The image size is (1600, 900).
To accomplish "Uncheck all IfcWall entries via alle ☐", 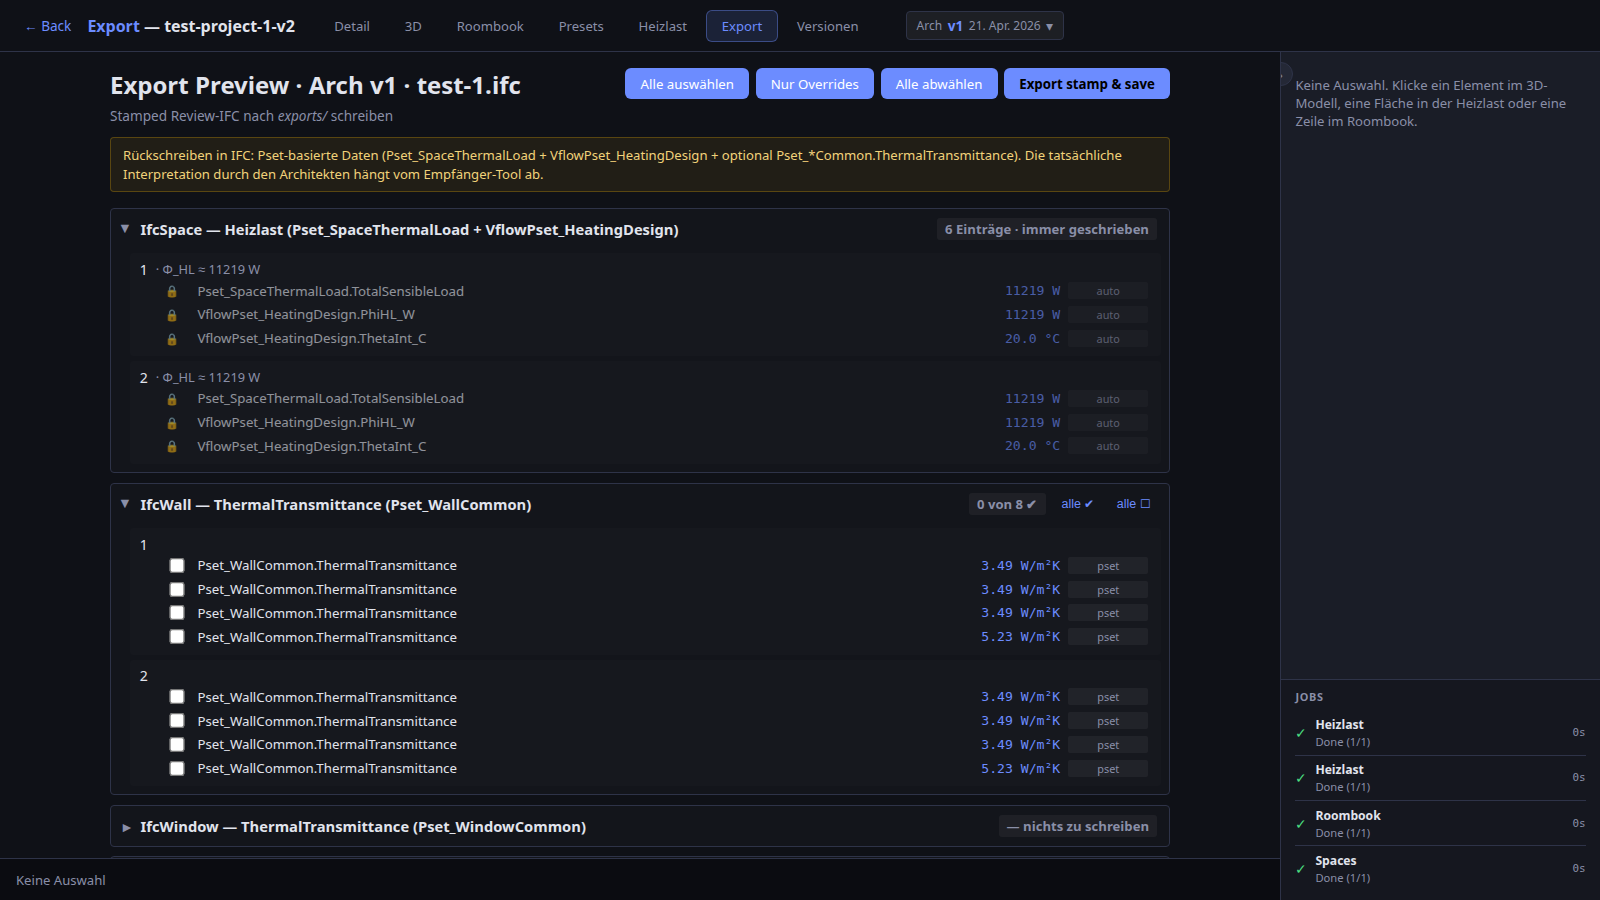I will (1133, 504).
